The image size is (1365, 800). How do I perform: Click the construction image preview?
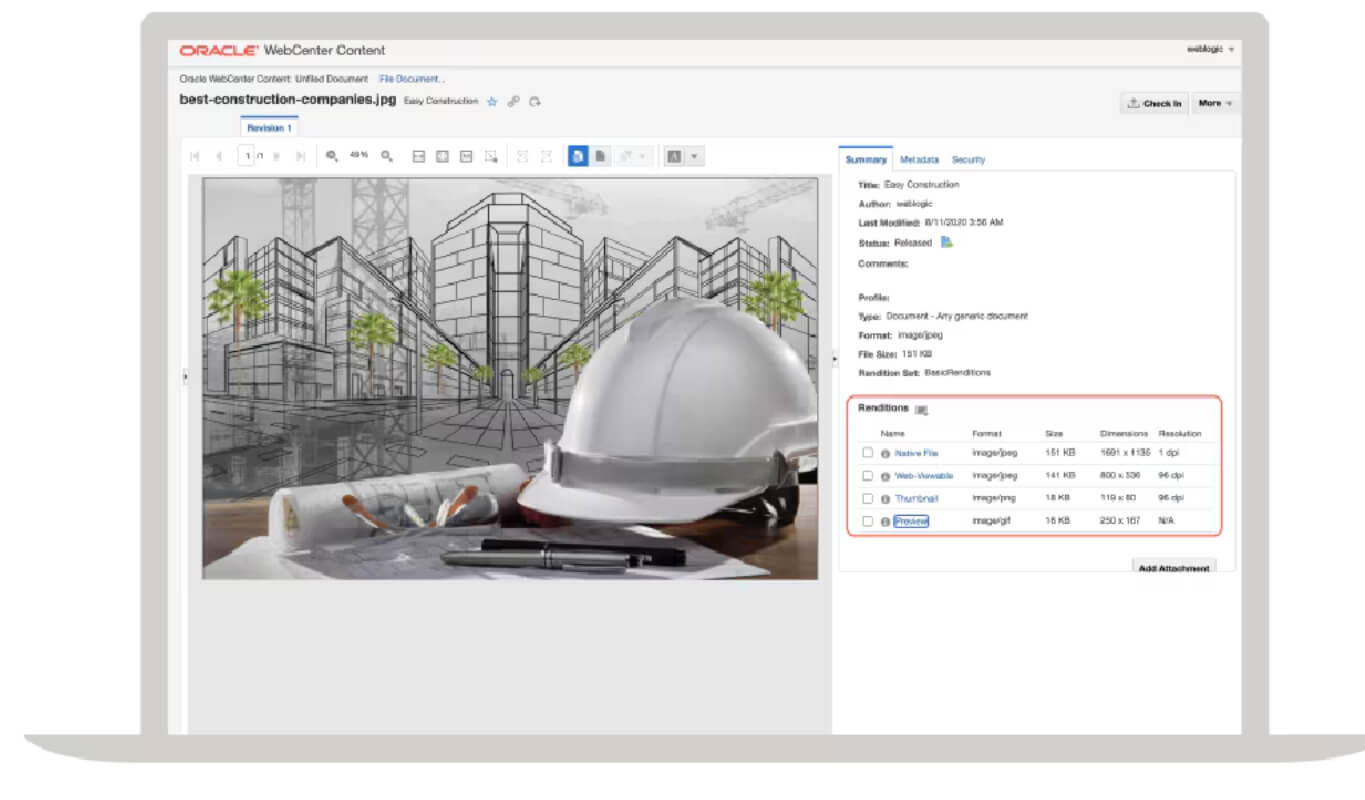[x=510, y=379]
